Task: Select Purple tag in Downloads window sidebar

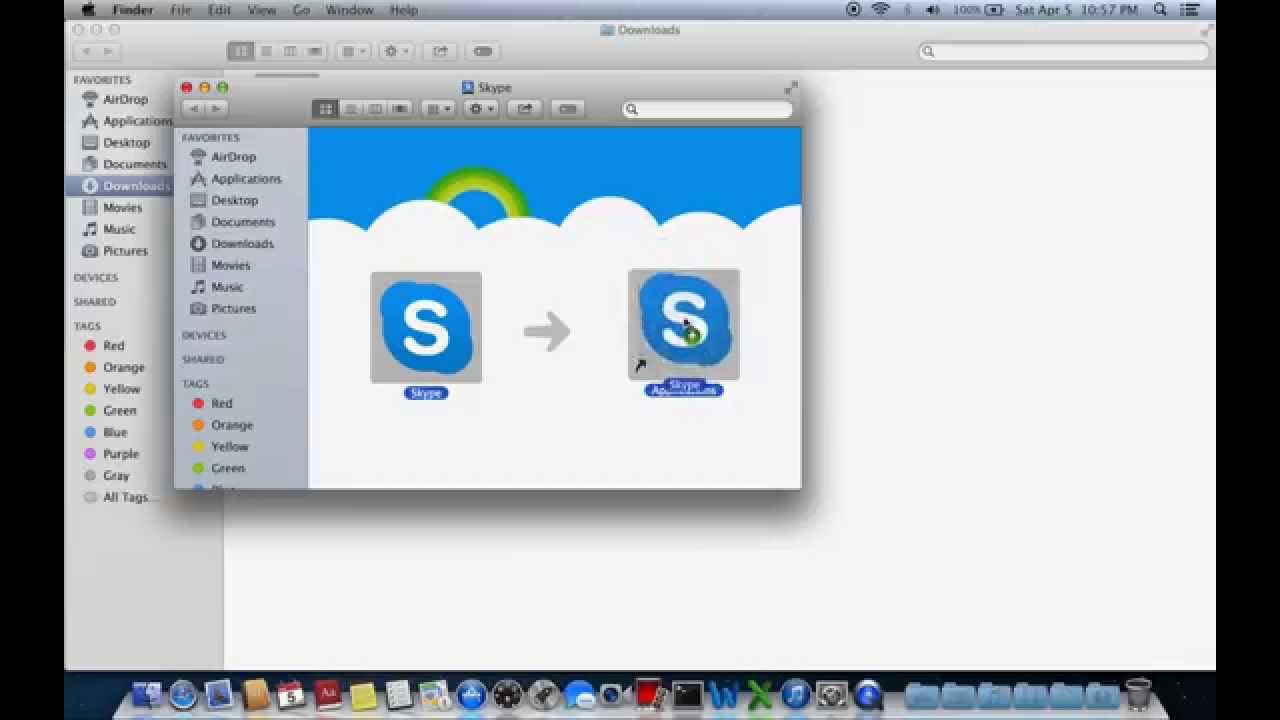Action: [111, 454]
